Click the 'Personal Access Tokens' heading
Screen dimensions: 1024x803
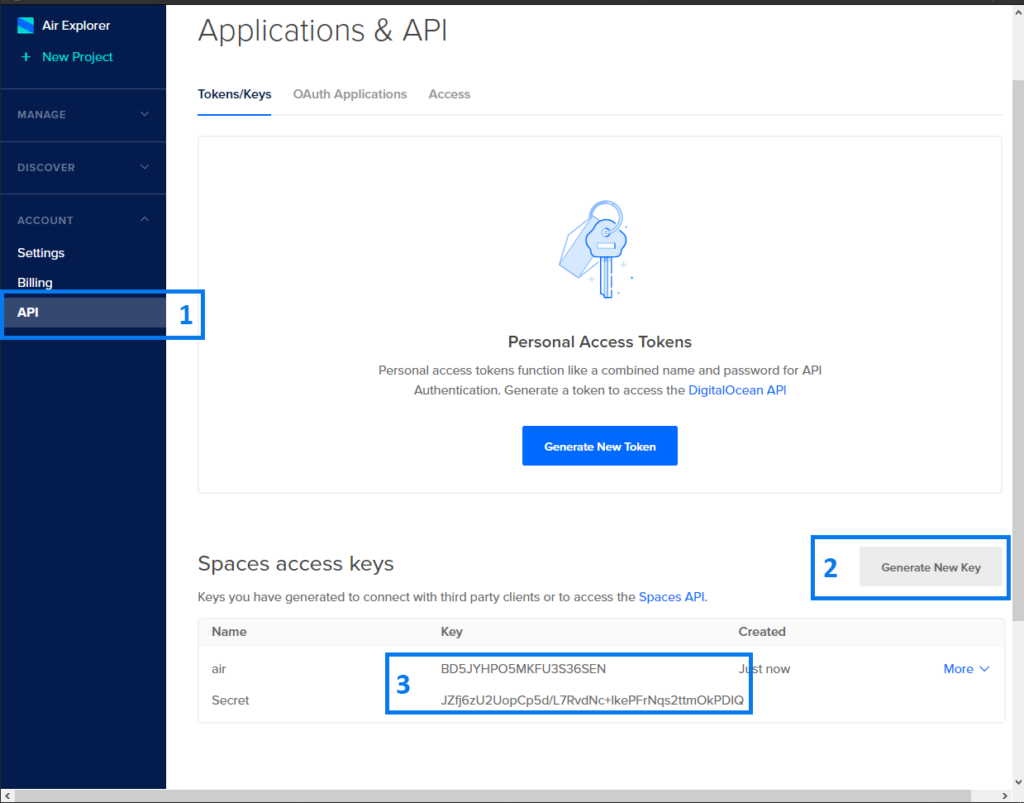(600, 341)
